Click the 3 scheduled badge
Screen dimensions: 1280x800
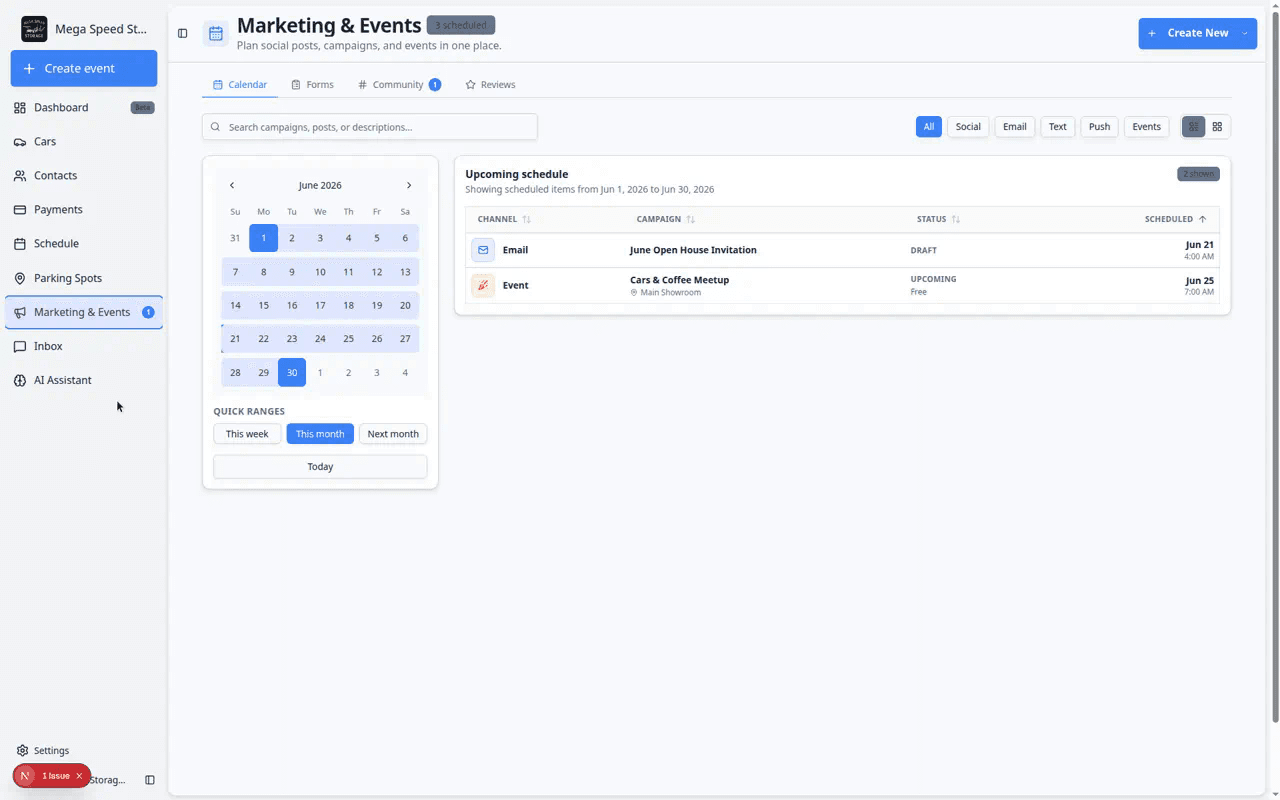(x=460, y=25)
